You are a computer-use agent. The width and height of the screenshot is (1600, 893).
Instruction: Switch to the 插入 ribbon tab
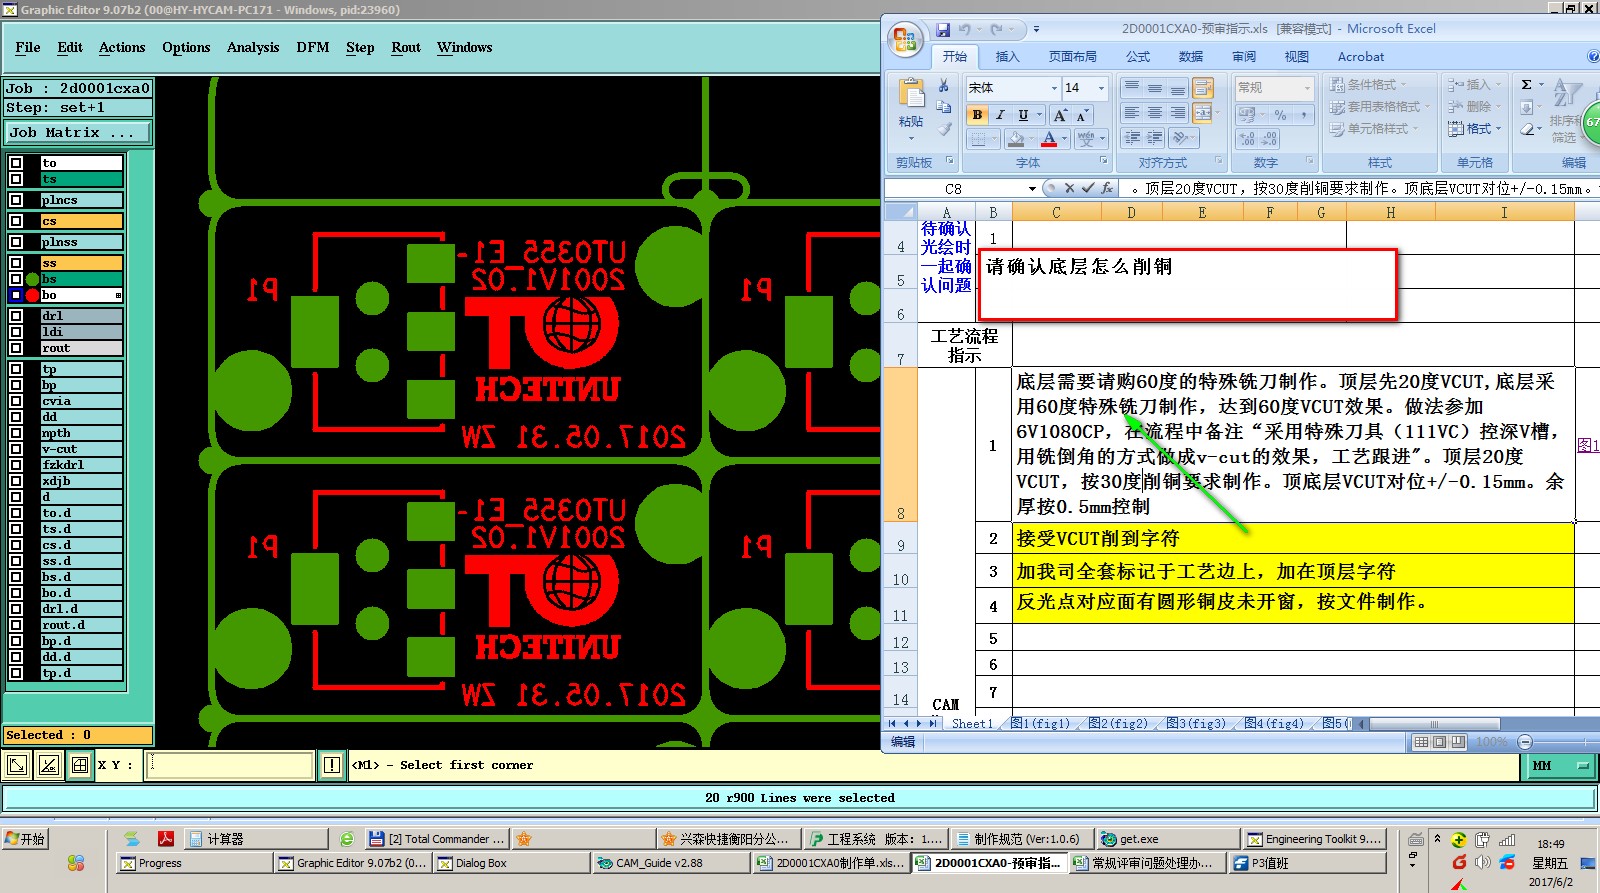point(1007,57)
